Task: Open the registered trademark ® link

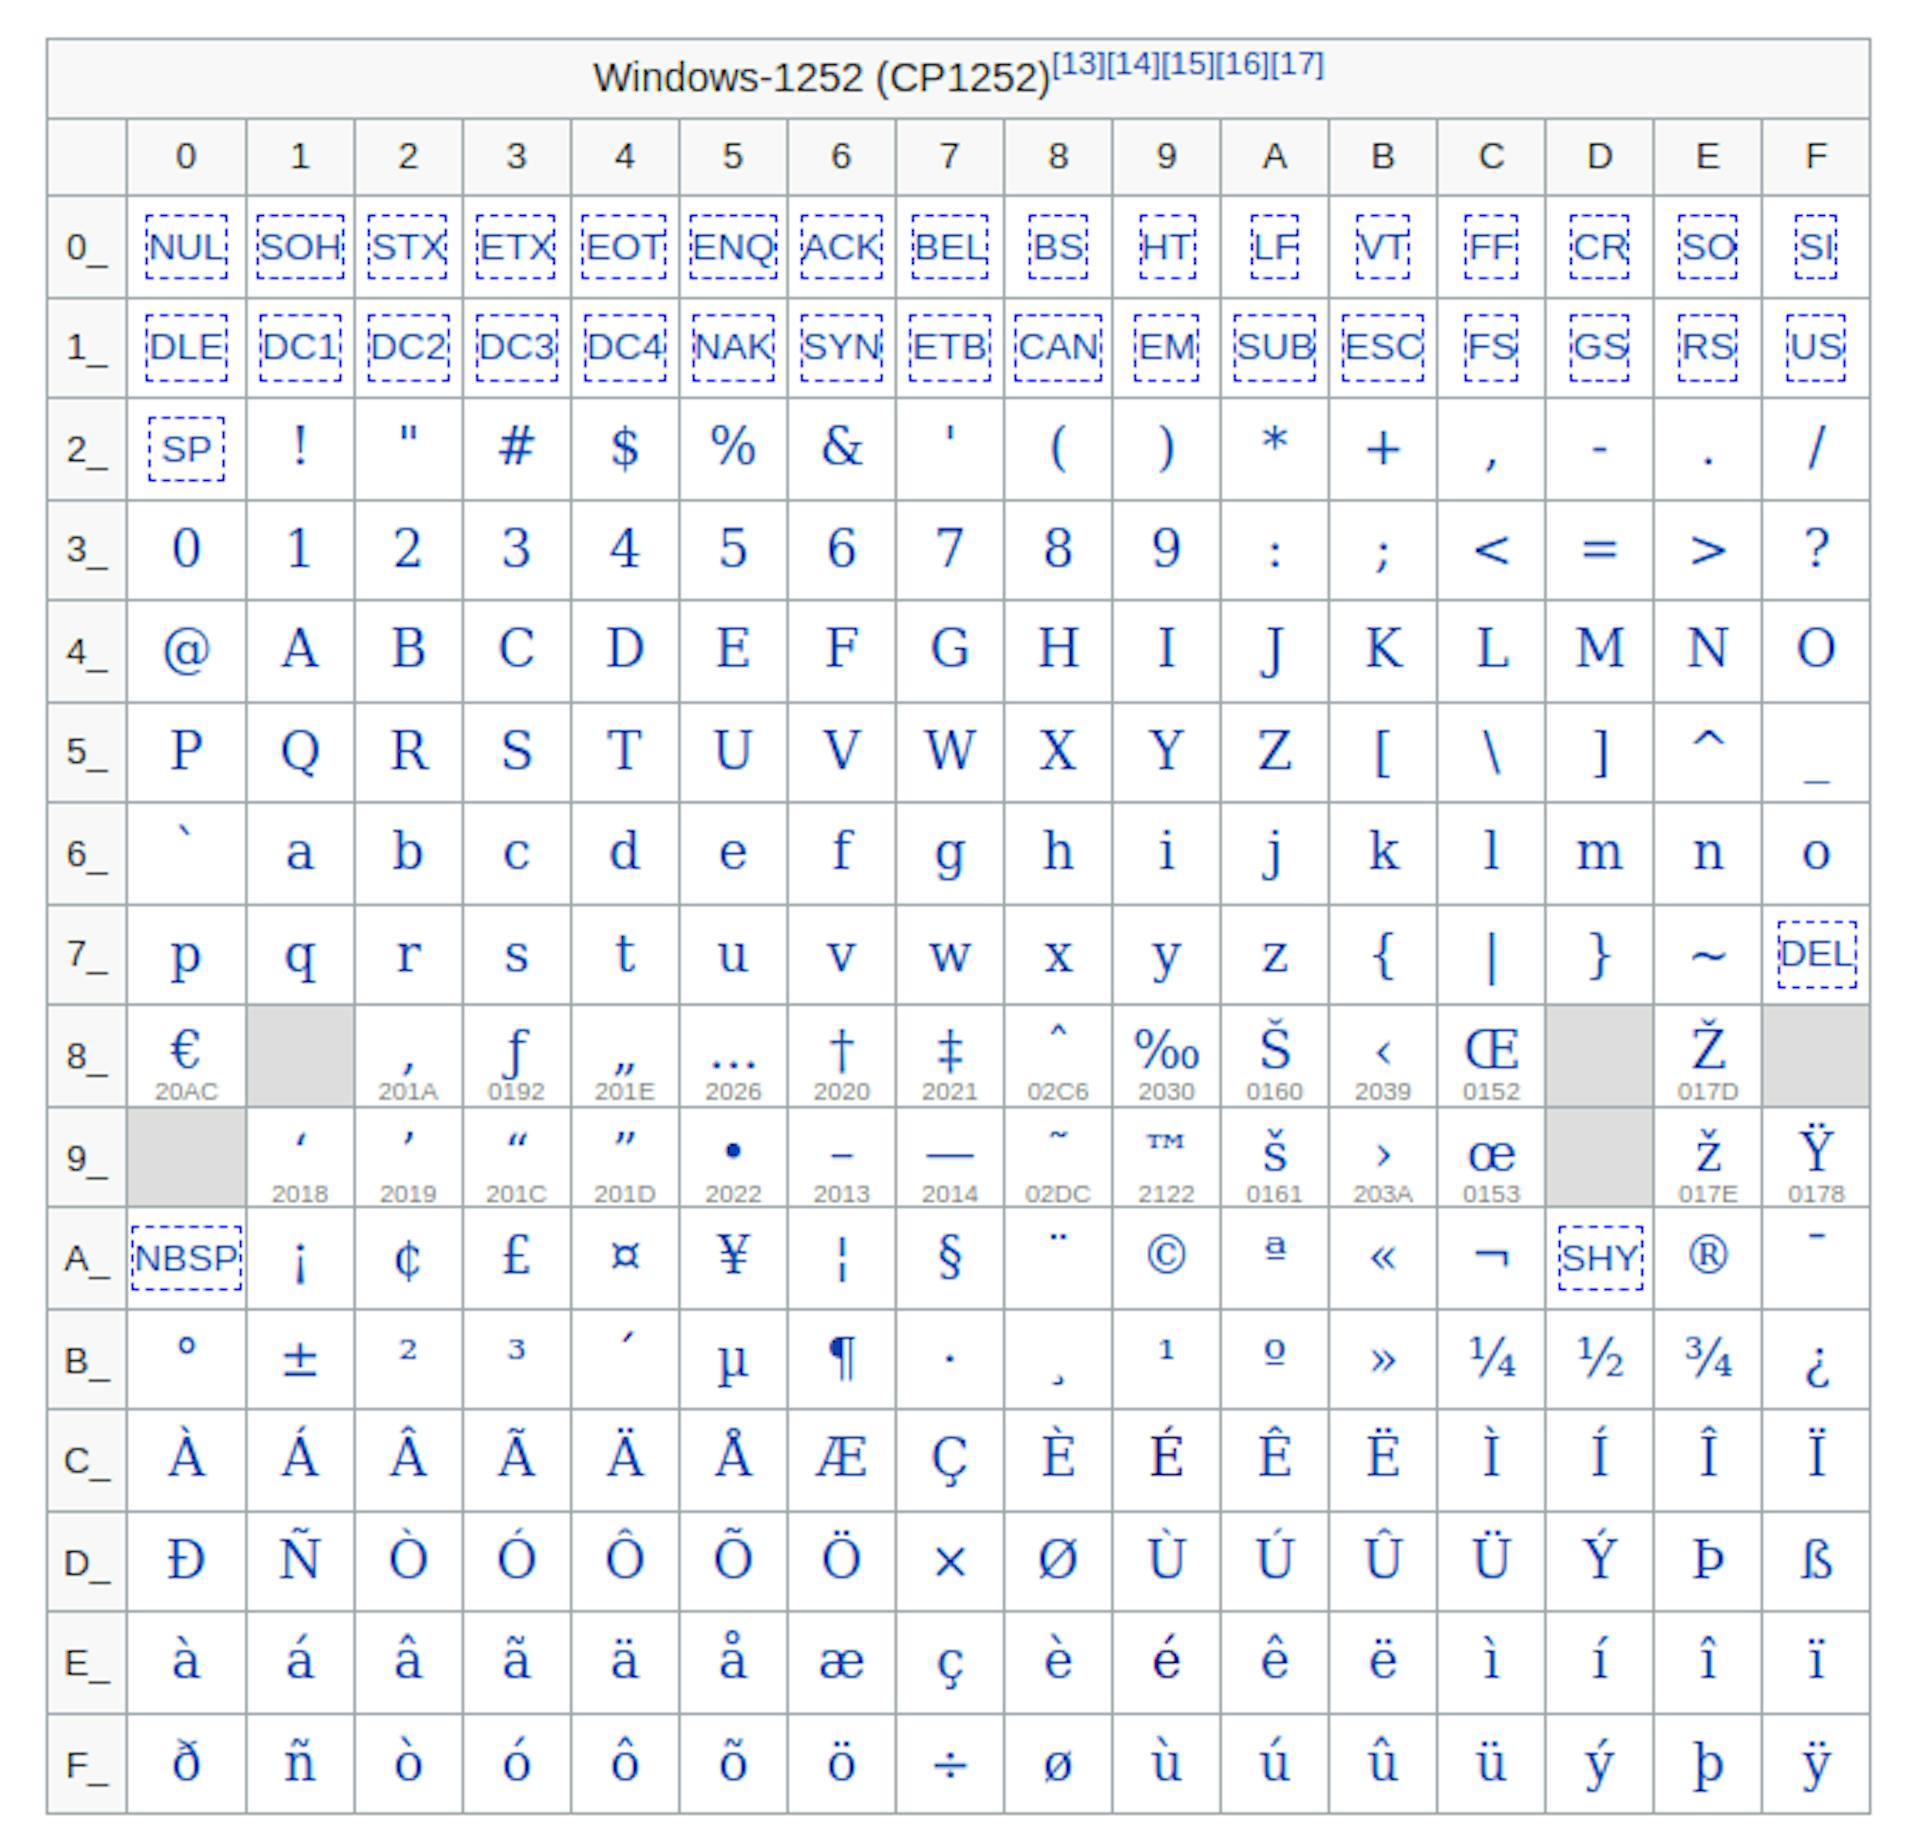Action: [x=1708, y=1254]
